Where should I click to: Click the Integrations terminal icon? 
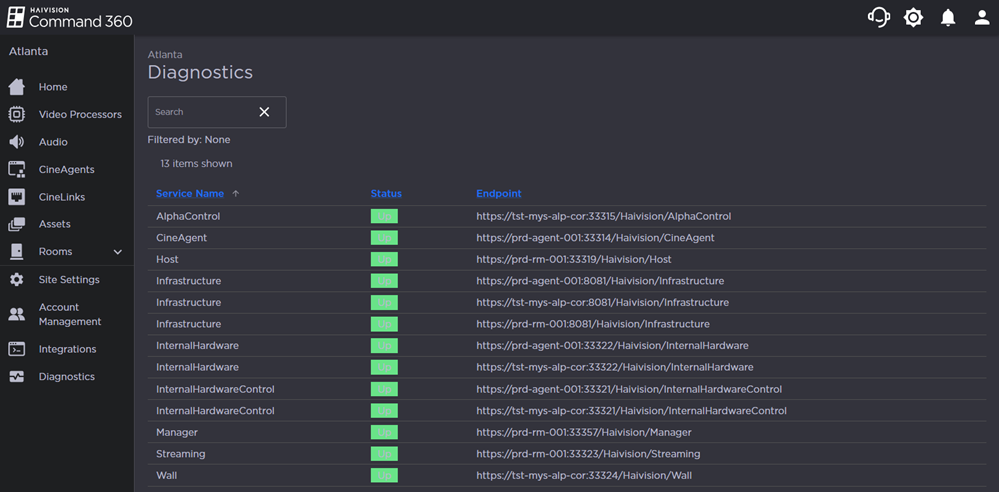tap(17, 349)
